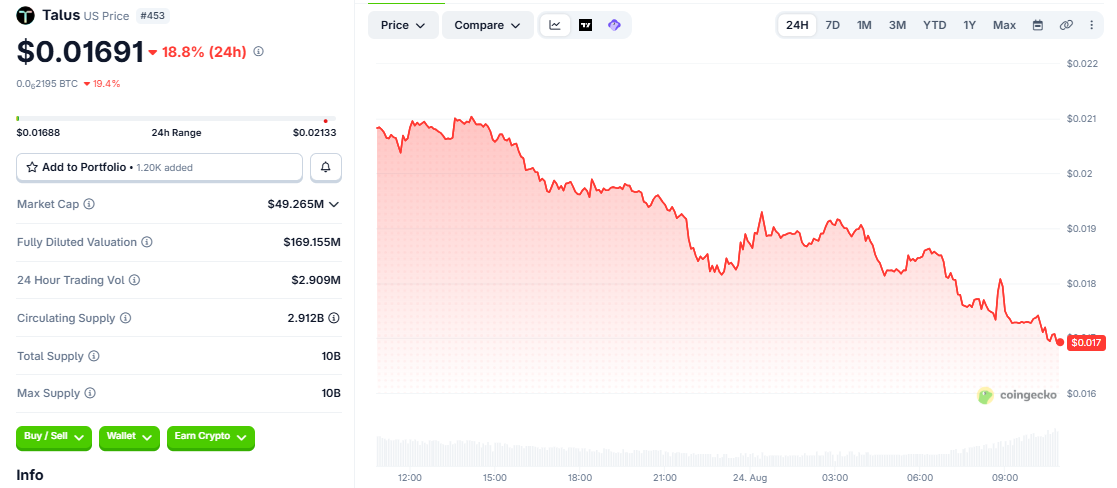Click the 0.0₆2195 BTC price text
The width and height of the screenshot is (1117, 488).
pyautogui.click(x=47, y=83)
